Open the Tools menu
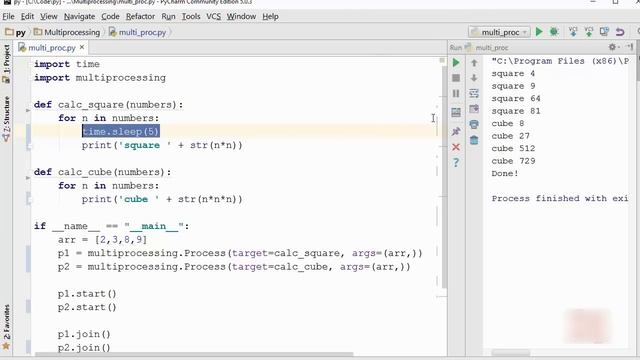 tap(191, 16)
